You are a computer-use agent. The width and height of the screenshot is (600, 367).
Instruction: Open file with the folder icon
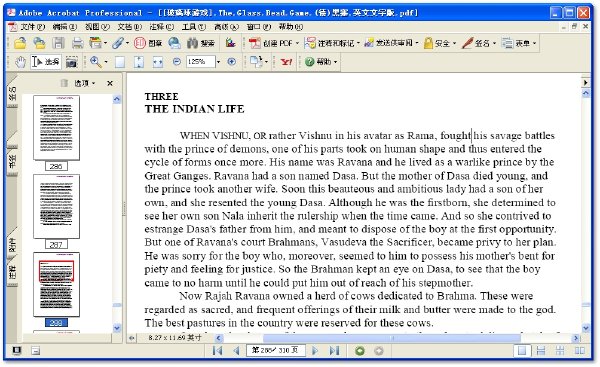20,43
